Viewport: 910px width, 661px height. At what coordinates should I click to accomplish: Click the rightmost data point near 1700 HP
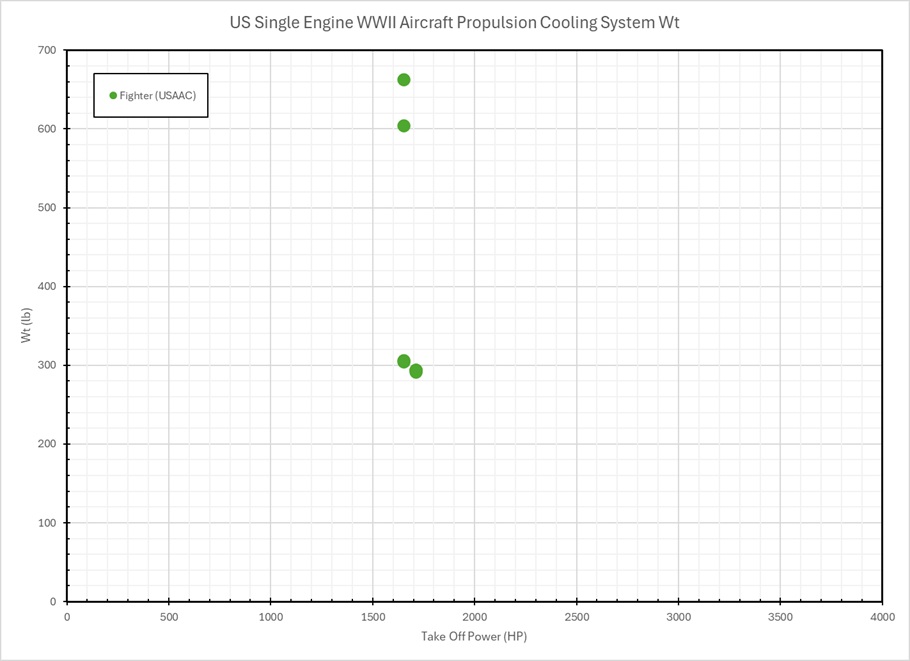416,371
